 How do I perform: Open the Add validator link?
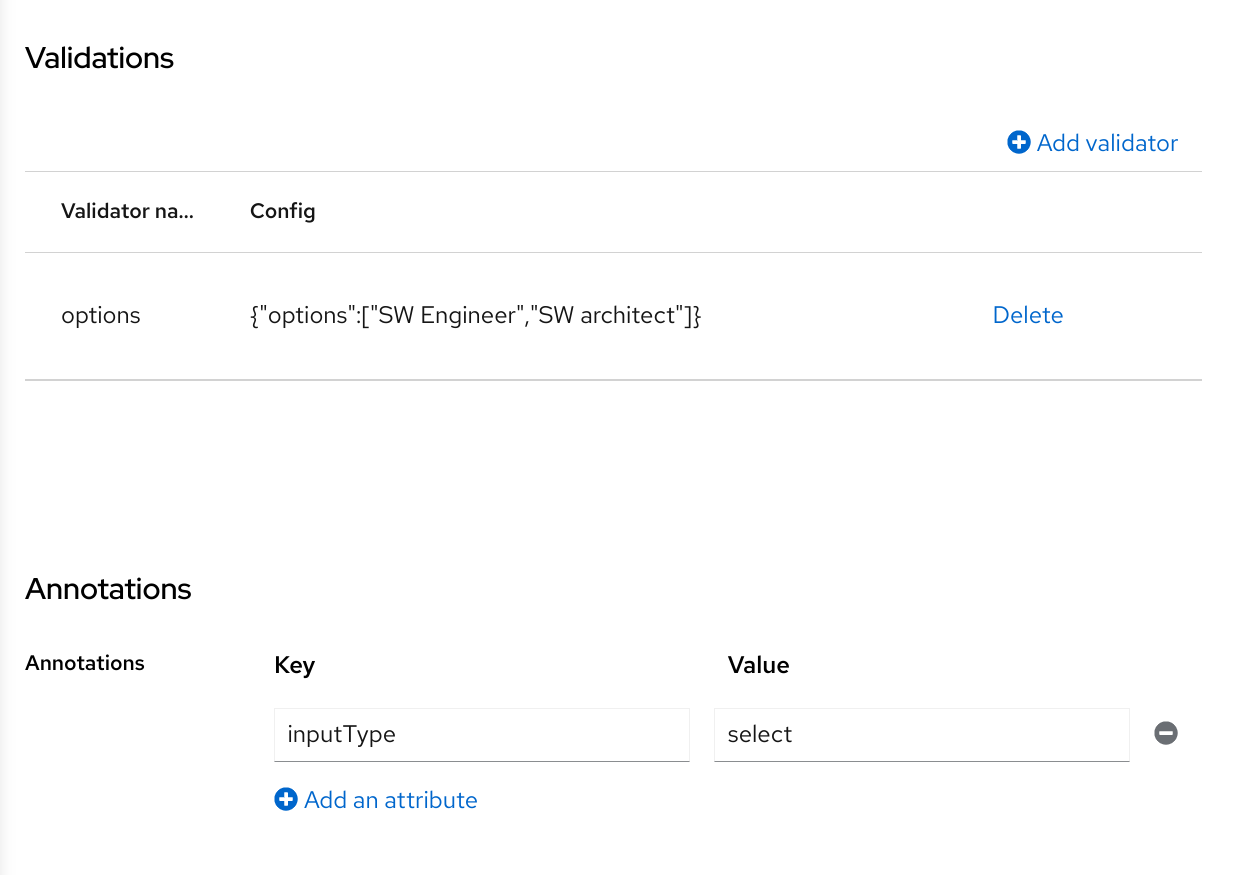[1106, 143]
